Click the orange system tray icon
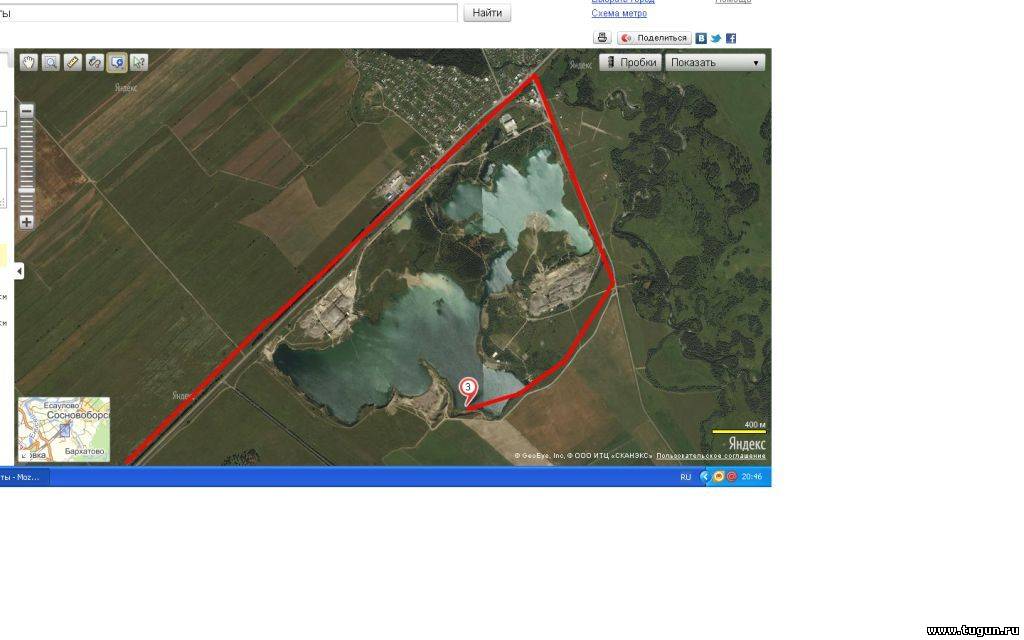This screenshot has width=1024, height=640. [718, 477]
